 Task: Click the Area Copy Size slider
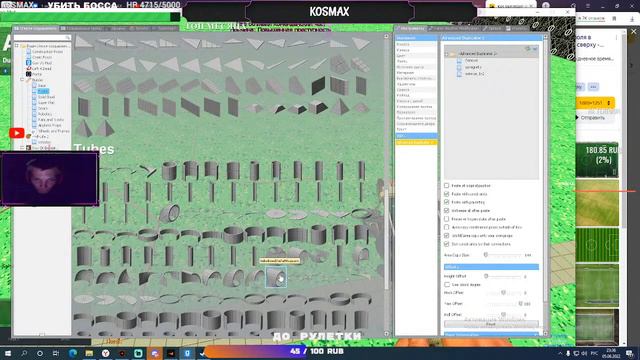point(503,255)
